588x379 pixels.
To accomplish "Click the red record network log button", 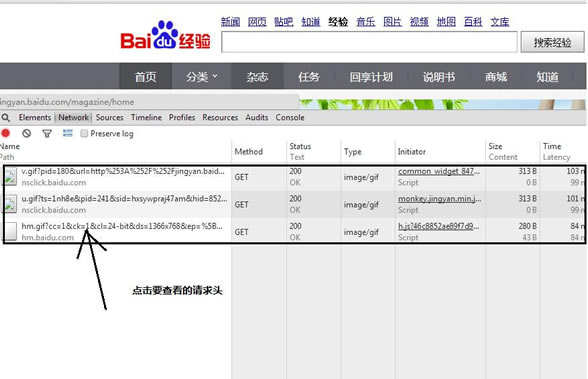I will 6,133.
